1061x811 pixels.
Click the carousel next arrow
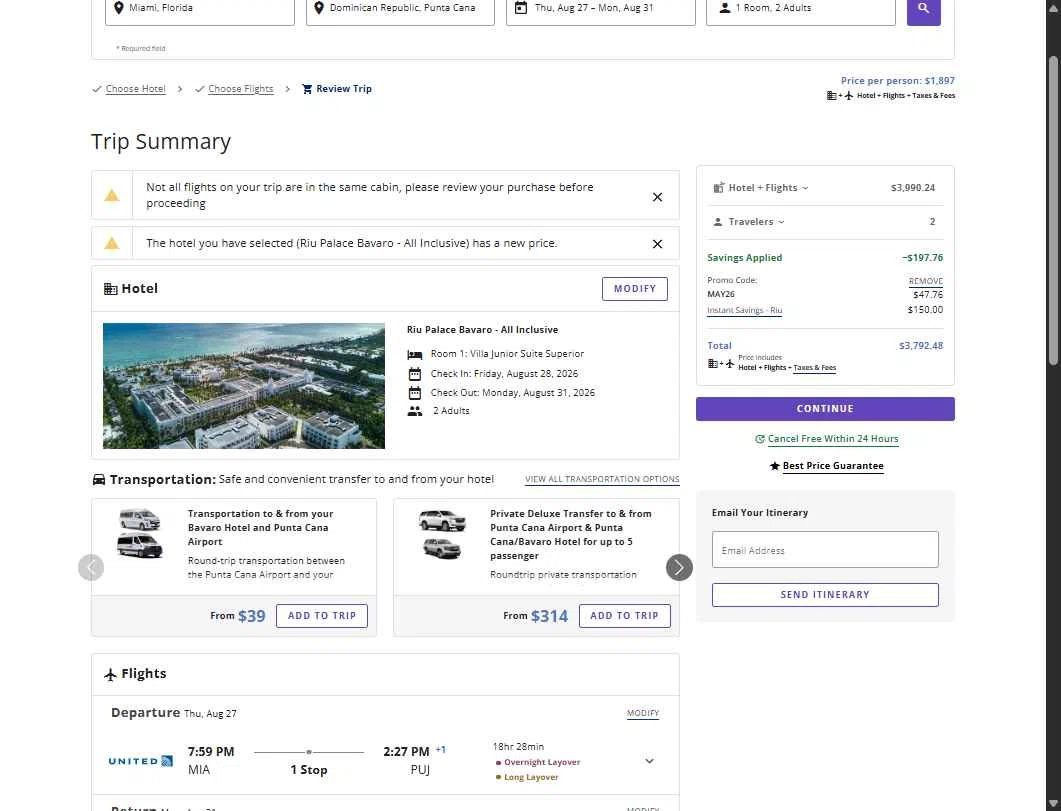click(x=679, y=567)
